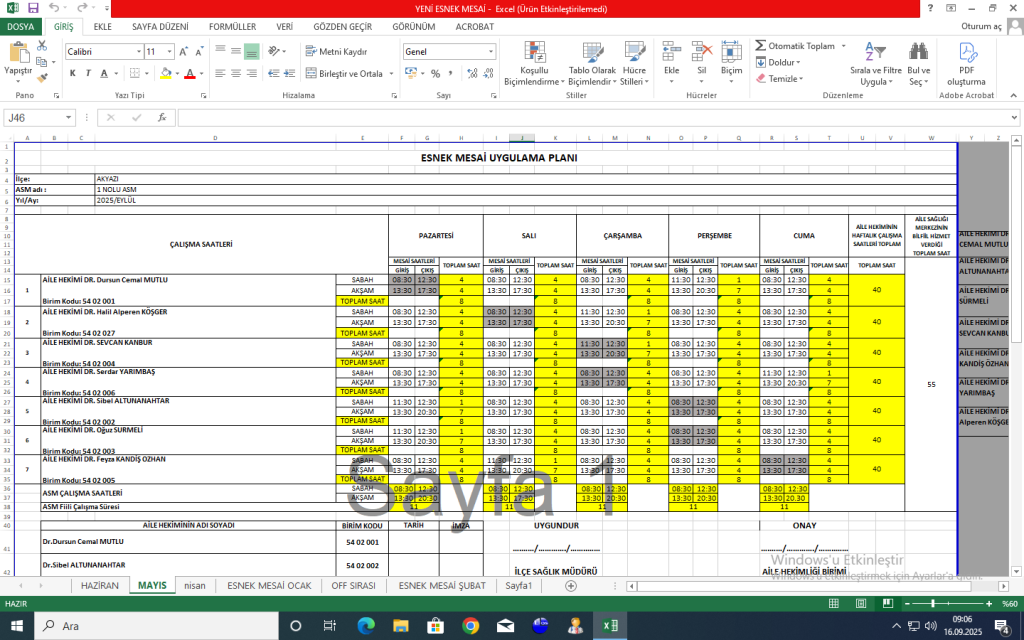The width and height of the screenshot is (1024, 640).
Task: Toggle italic formatting with the T button
Action: coord(88,74)
